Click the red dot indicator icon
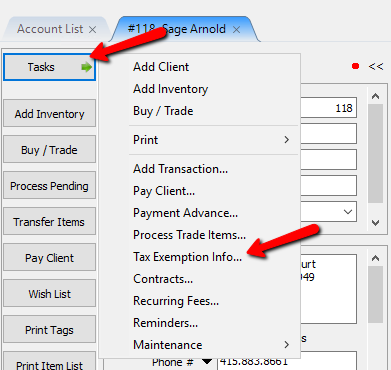 (355, 66)
